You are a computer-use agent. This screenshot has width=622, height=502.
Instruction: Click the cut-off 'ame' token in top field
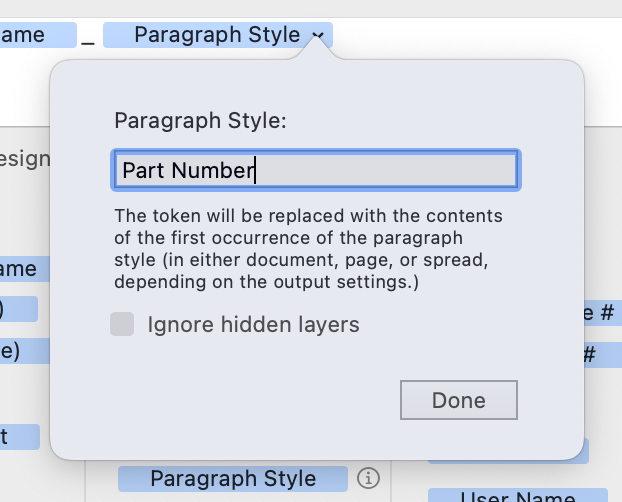click(38, 35)
